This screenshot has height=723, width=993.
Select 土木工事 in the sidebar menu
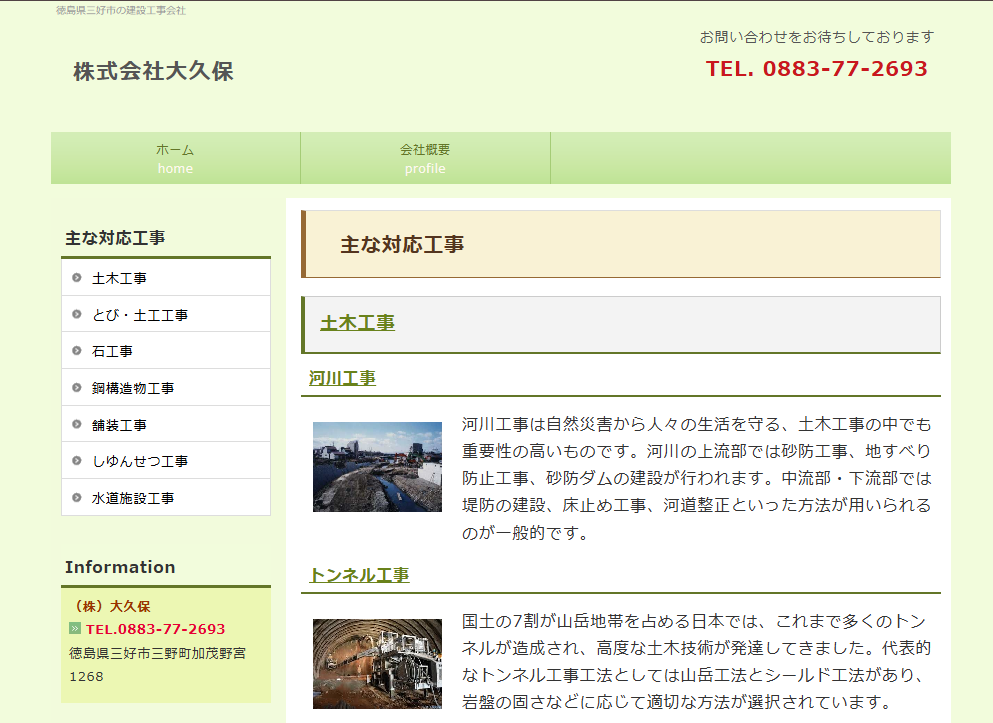tap(166, 278)
